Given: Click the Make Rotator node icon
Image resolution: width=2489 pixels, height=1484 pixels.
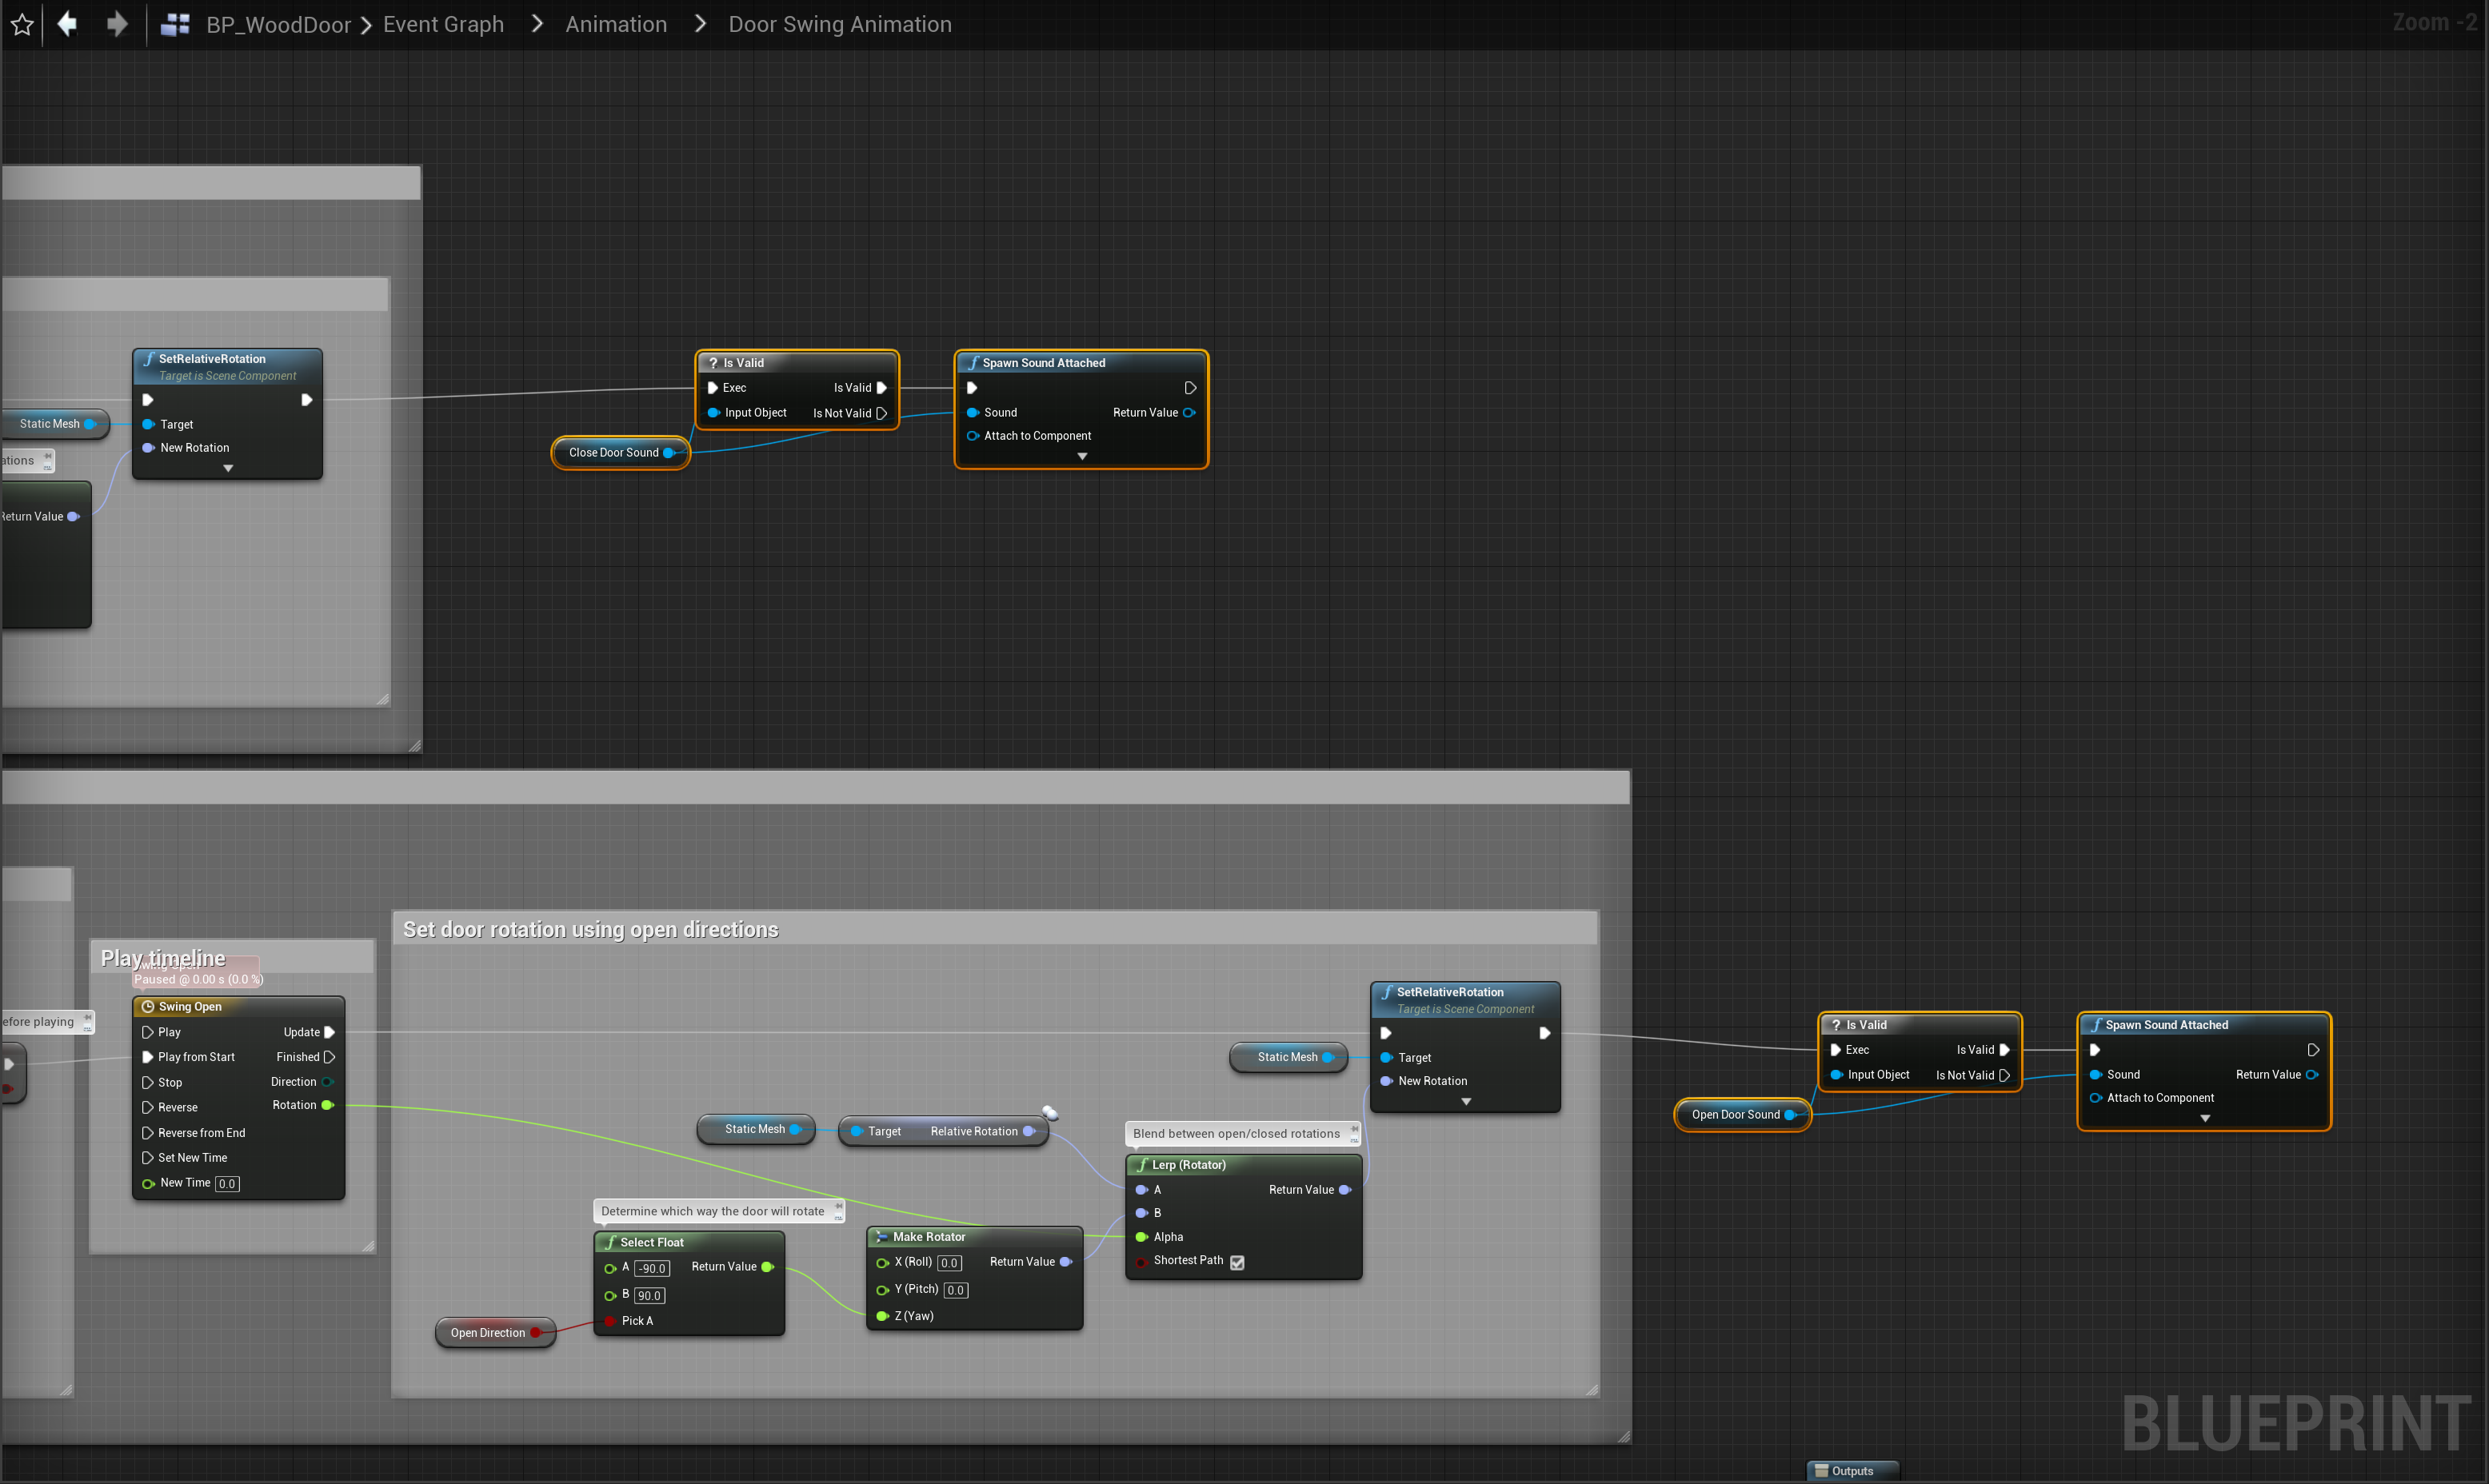Looking at the screenshot, I should pyautogui.click(x=881, y=1237).
